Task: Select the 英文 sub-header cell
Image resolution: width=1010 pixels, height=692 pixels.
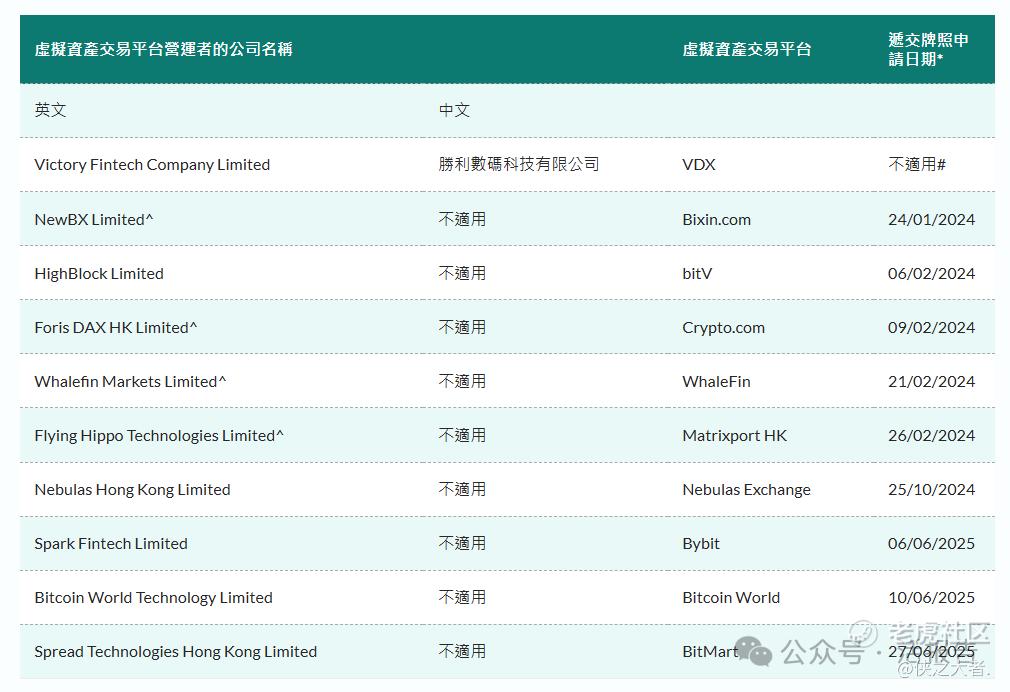Action: click(50, 110)
